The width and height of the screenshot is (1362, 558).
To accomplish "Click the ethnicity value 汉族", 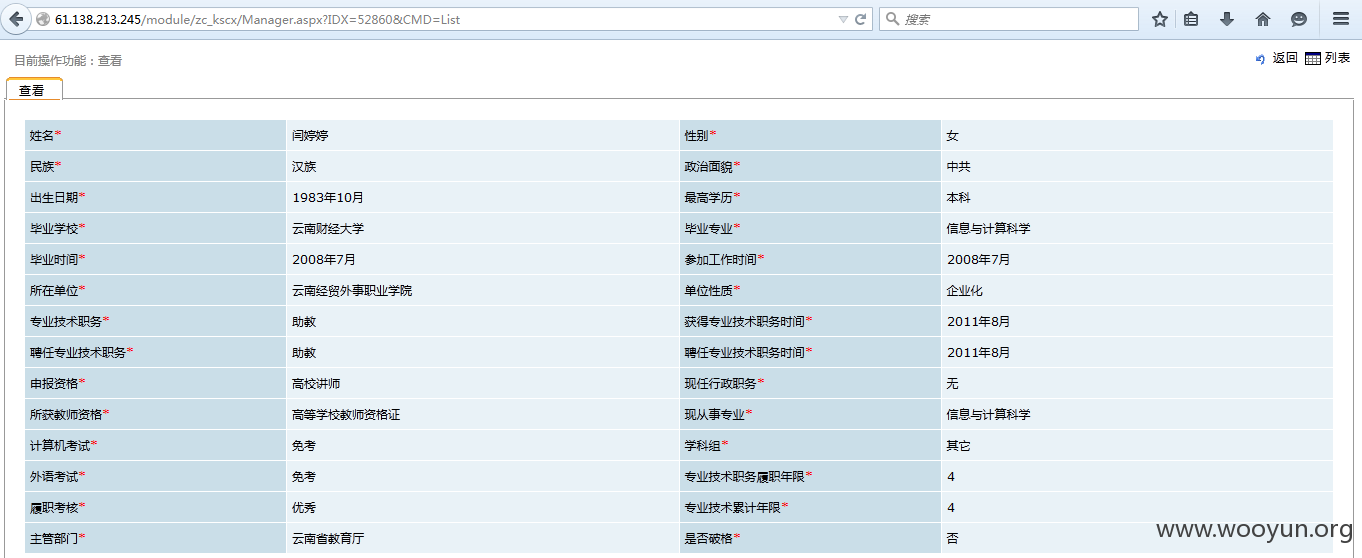I will [x=304, y=166].
